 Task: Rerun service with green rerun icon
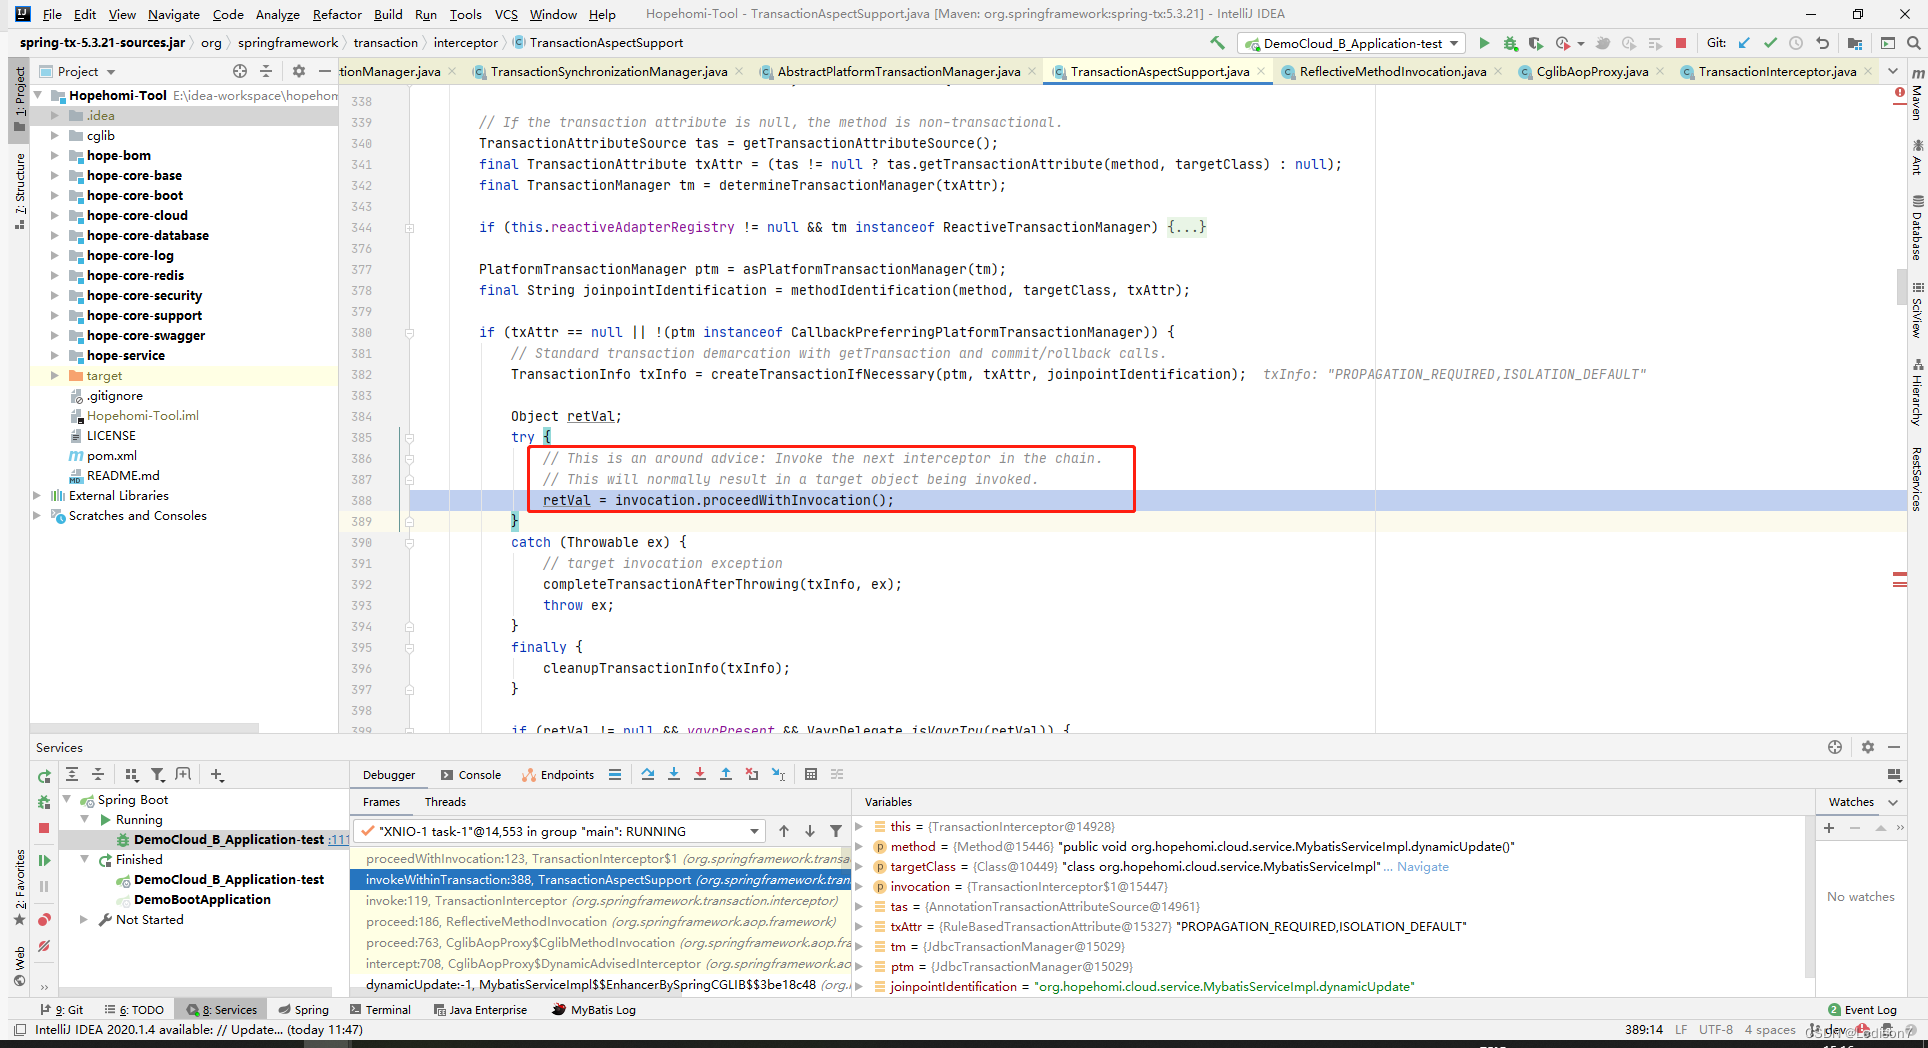tap(44, 776)
